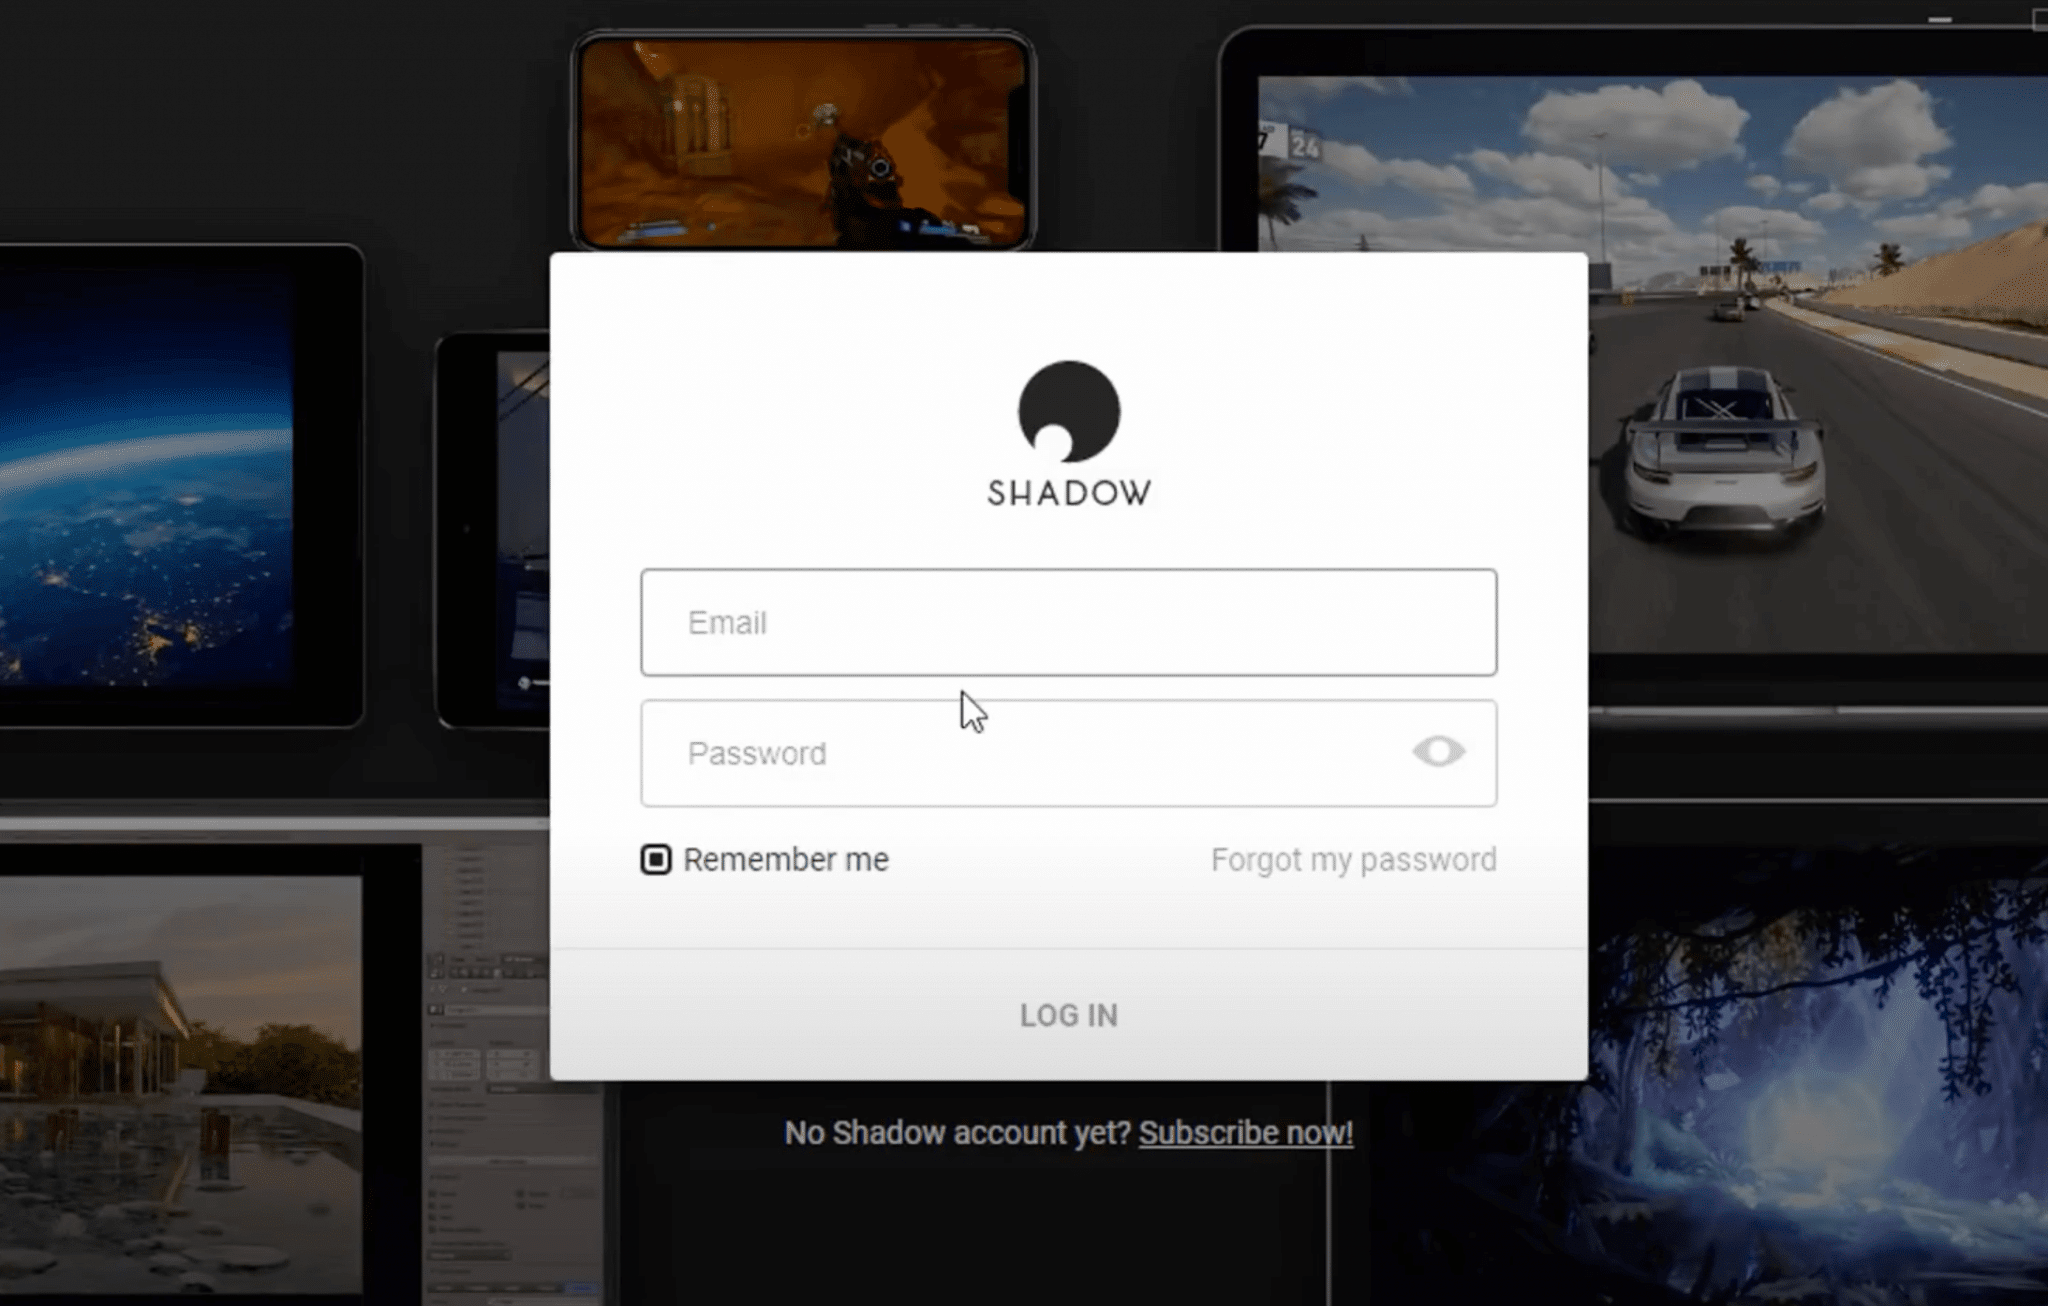
Task: Click the maximize window icon at corner
Action: pos(2040,19)
